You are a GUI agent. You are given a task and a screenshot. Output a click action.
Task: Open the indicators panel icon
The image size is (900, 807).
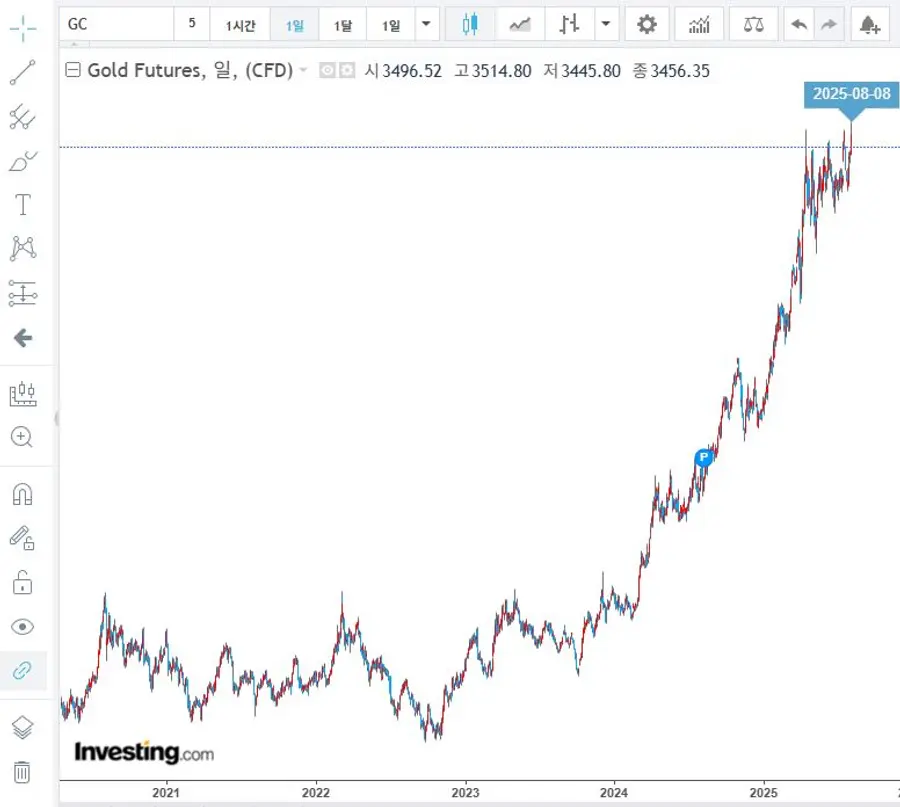point(699,25)
